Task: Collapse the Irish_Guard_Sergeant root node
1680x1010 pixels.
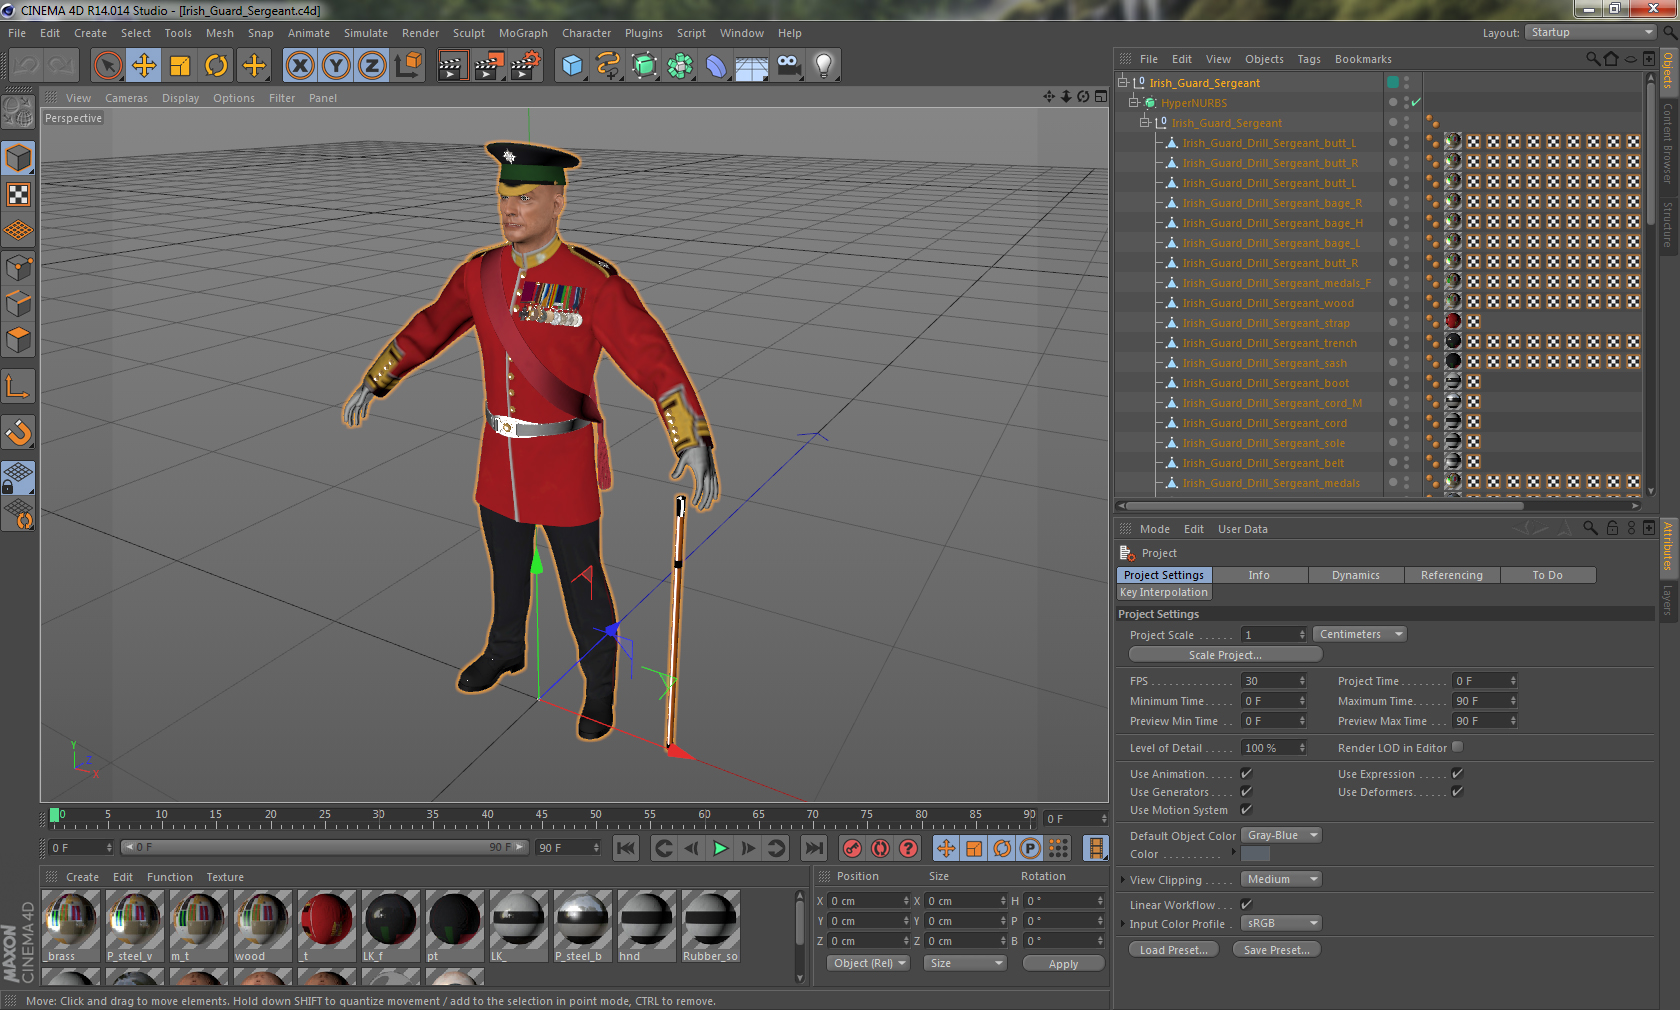Action: (1122, 83)
